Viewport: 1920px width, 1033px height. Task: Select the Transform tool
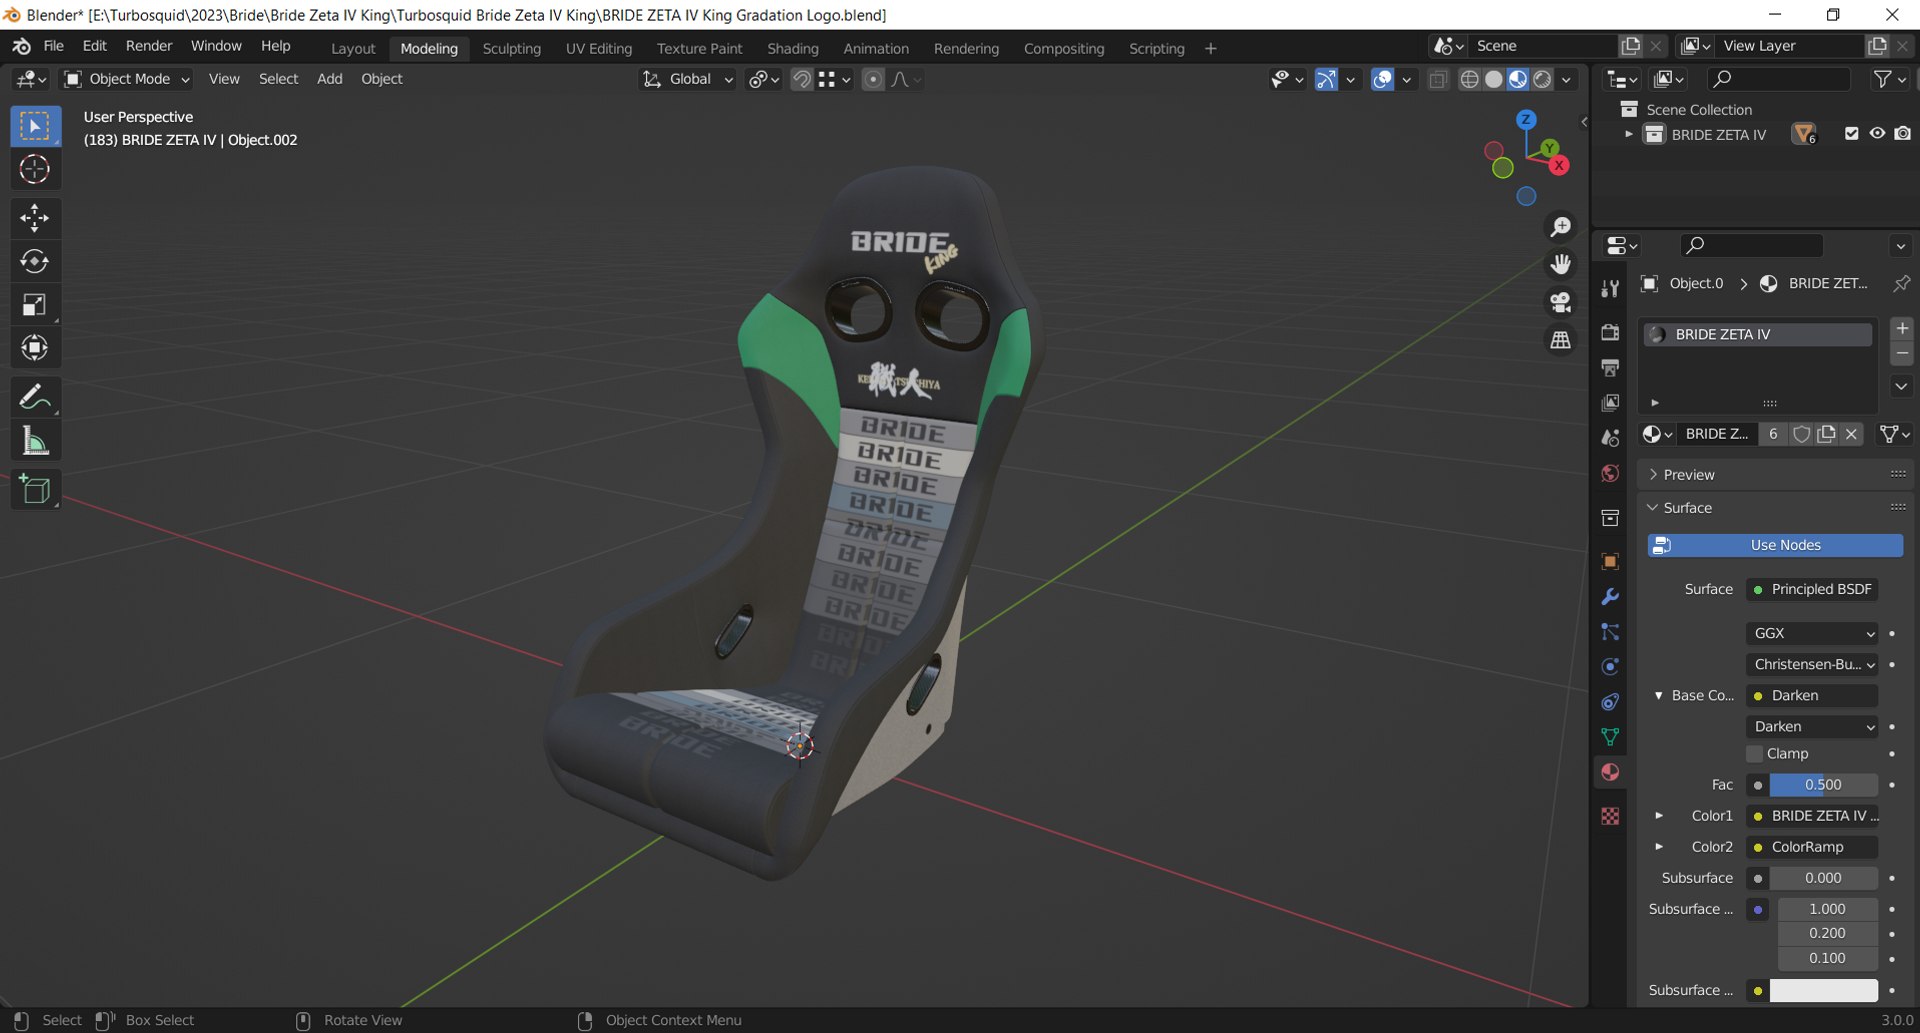click(x=35, y=348)
